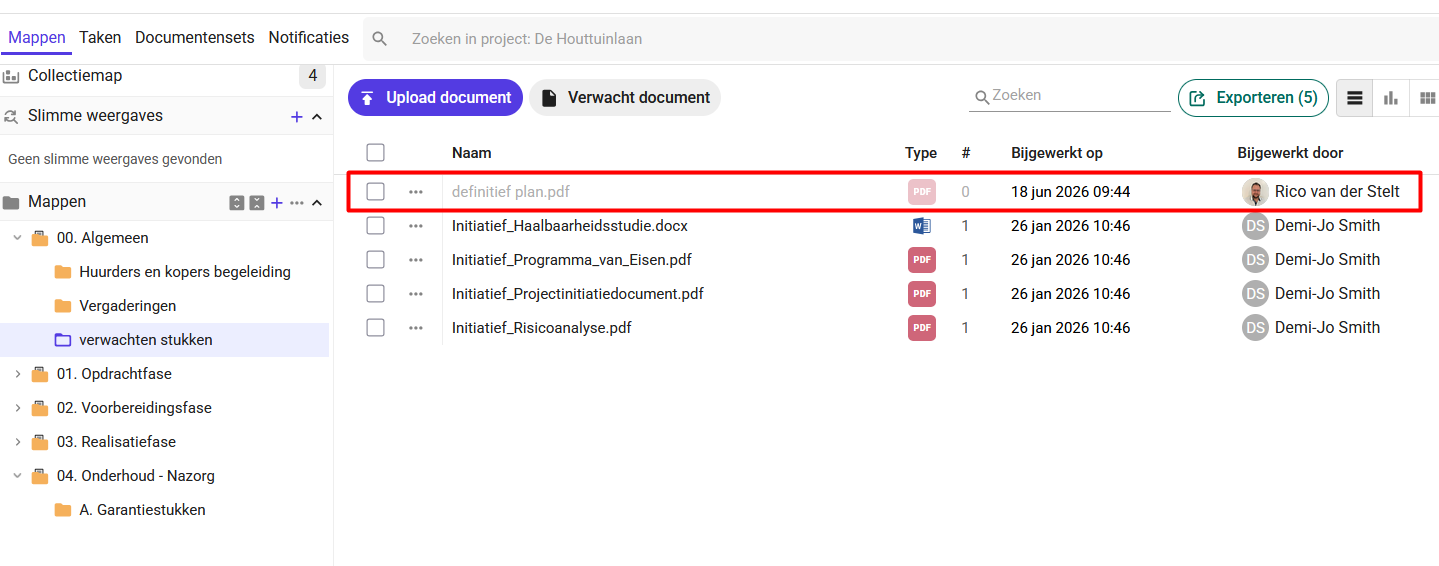The image size is (1439, 566).
Task: Focus the Zoeken field above the table
Action: (x=1070, y=96)
